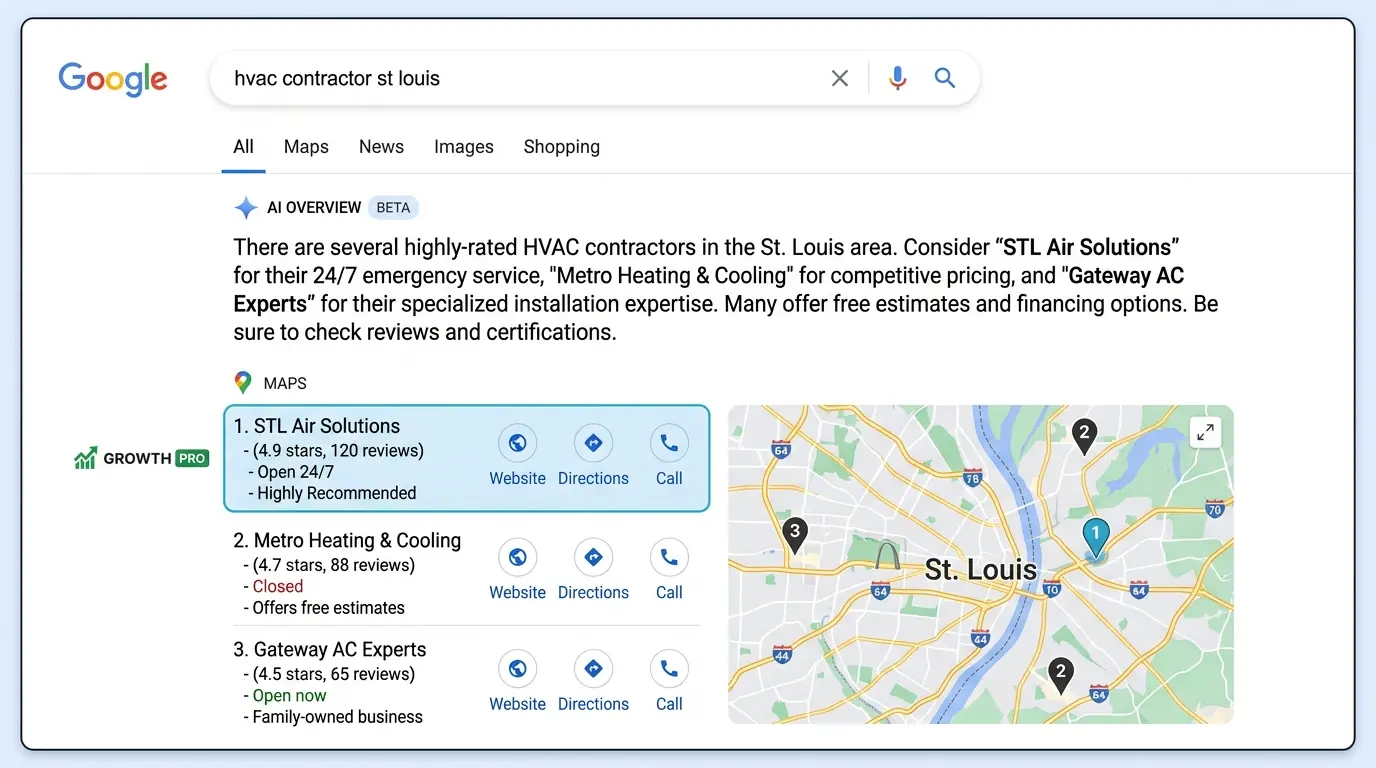This screenshot has width=1376, height=768.
Task: Expand the map to full screen
Action: 1206,432
